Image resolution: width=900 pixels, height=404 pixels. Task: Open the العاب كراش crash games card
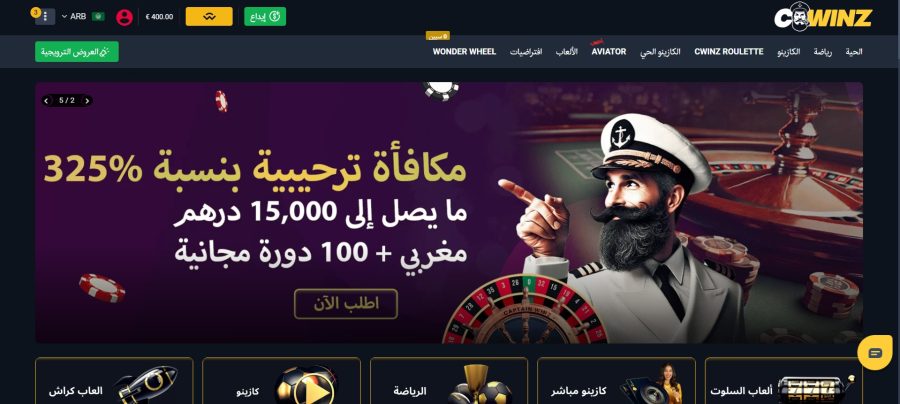pos(114,380)
